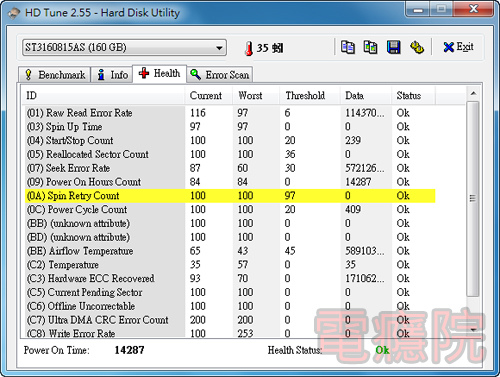Click the Health Status label
Screen dimensions: 500x377
[x=295, y=350]
